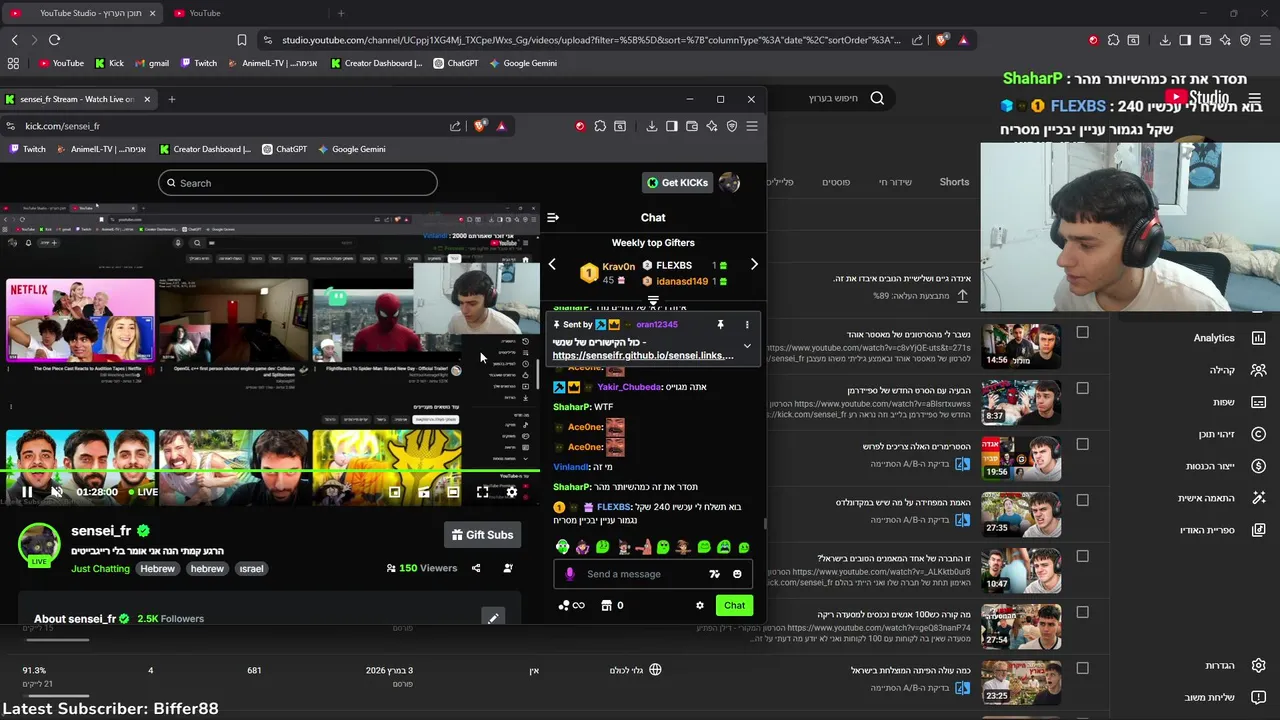Click the Kick search field
The width and height of the screenshot is (1280, 720).
coord(297,183)
